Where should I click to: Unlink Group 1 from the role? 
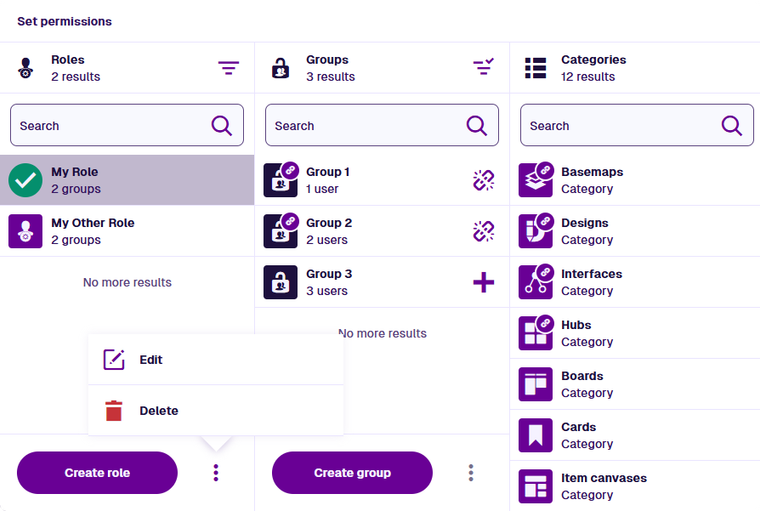483,180
